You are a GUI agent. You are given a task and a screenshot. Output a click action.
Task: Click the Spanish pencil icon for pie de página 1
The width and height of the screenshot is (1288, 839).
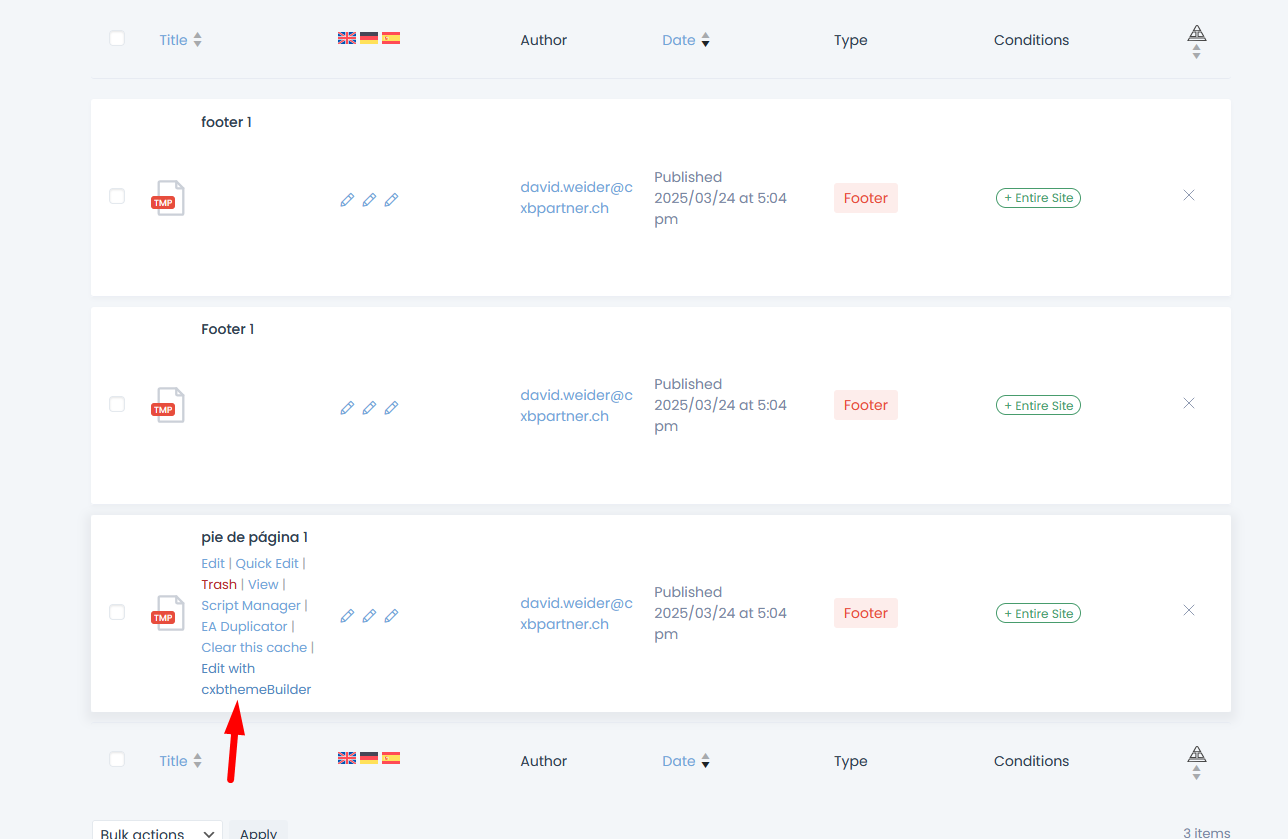click(x=391, y=616)
